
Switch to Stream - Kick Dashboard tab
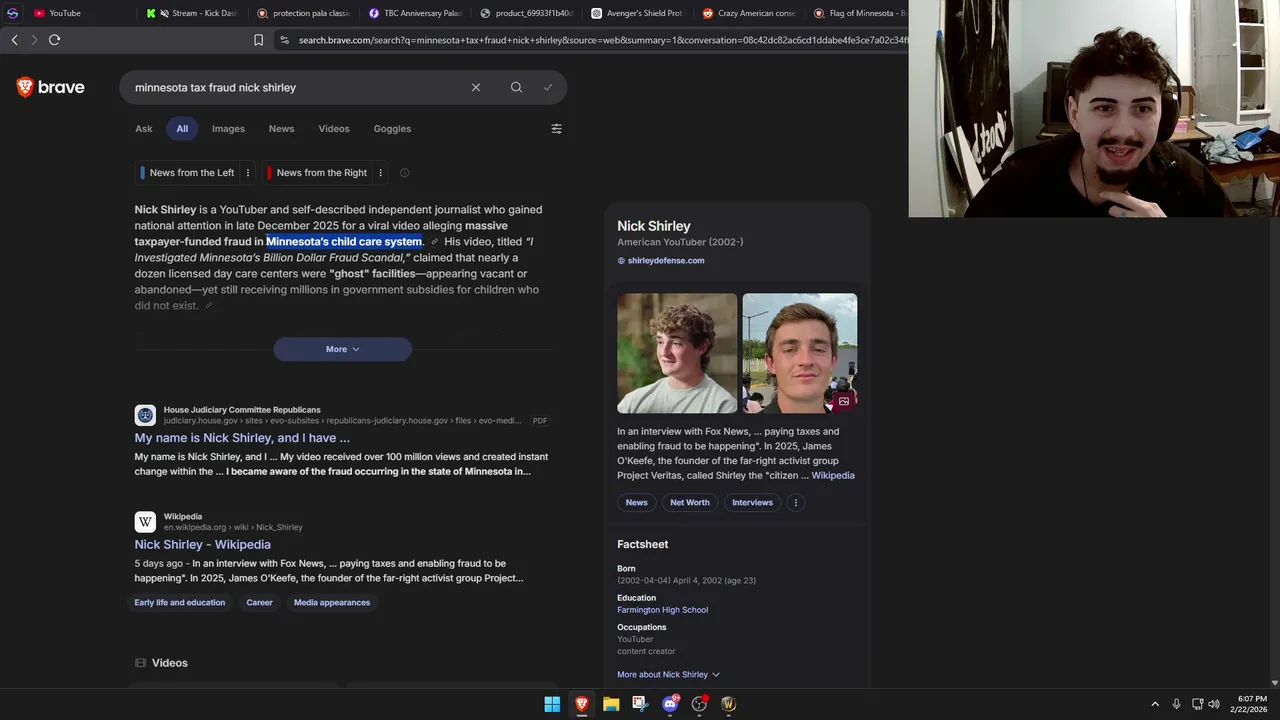point(191,13)
